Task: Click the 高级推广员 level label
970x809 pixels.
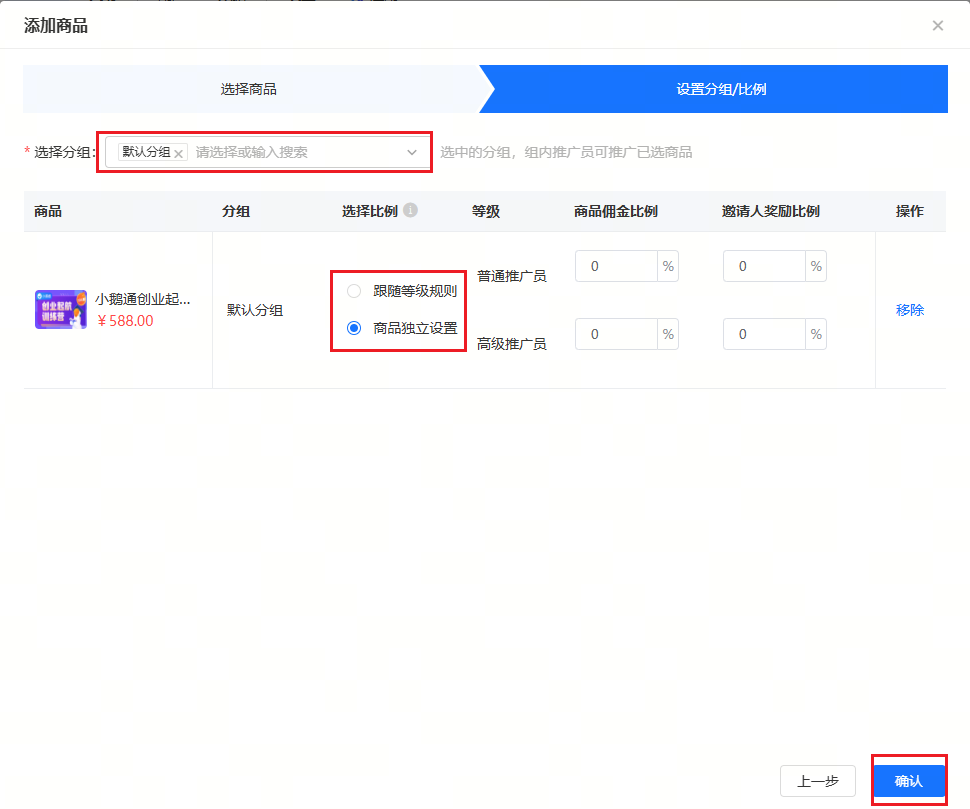Action: click(512, 344)
